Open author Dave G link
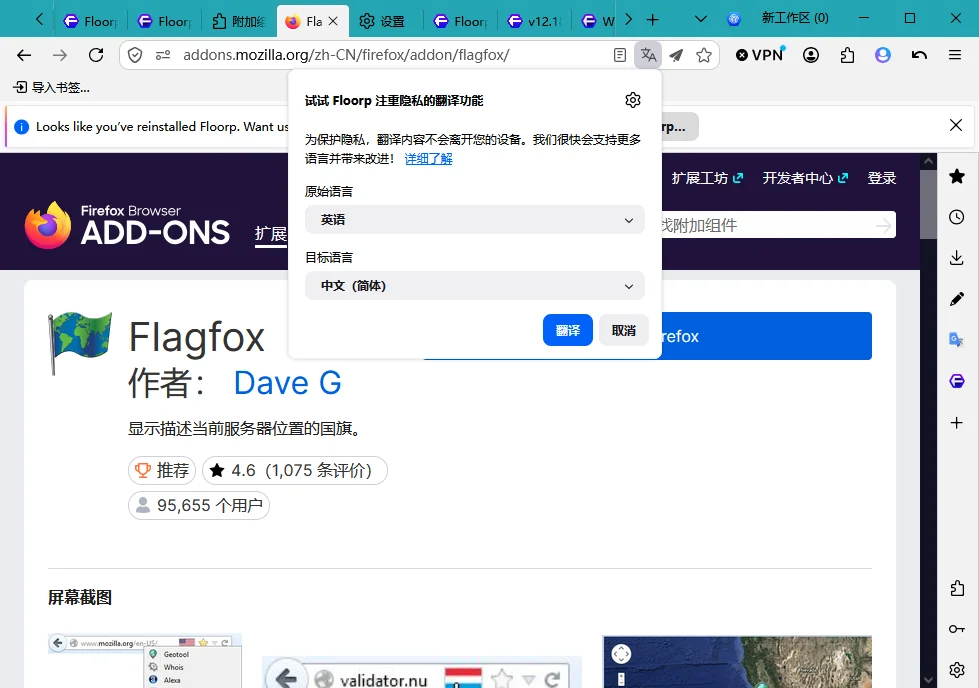Viewport: 979px width, 688px height. tap(287, 383)
